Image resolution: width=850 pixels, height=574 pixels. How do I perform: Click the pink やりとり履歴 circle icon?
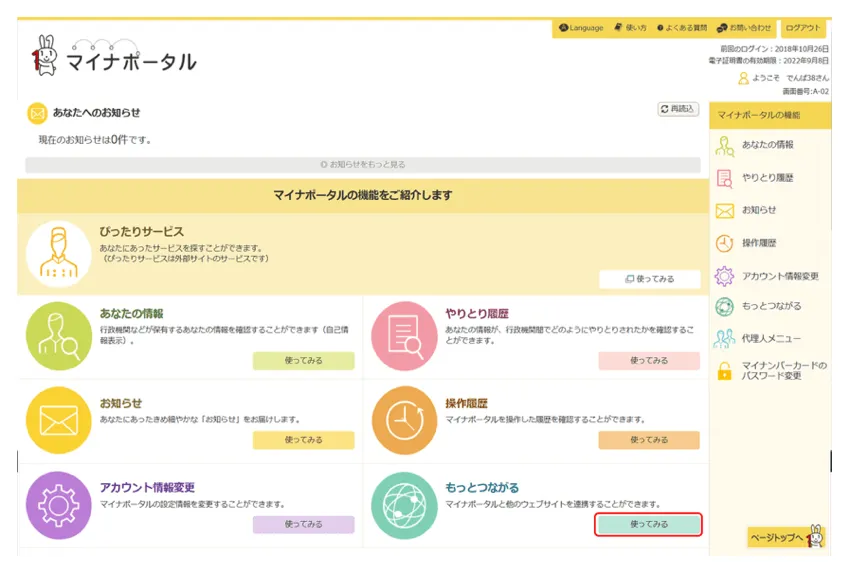tap(404, 336)
